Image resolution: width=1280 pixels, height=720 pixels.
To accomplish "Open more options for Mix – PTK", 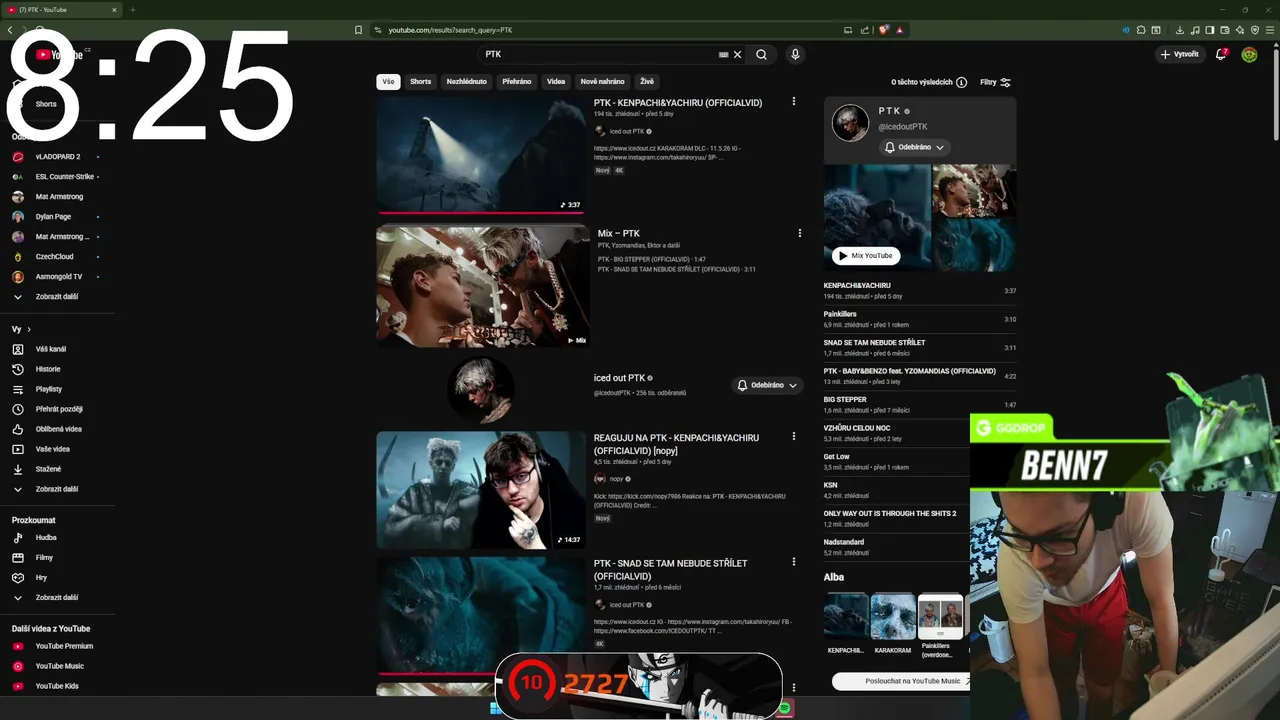I will tap(799, 233).
